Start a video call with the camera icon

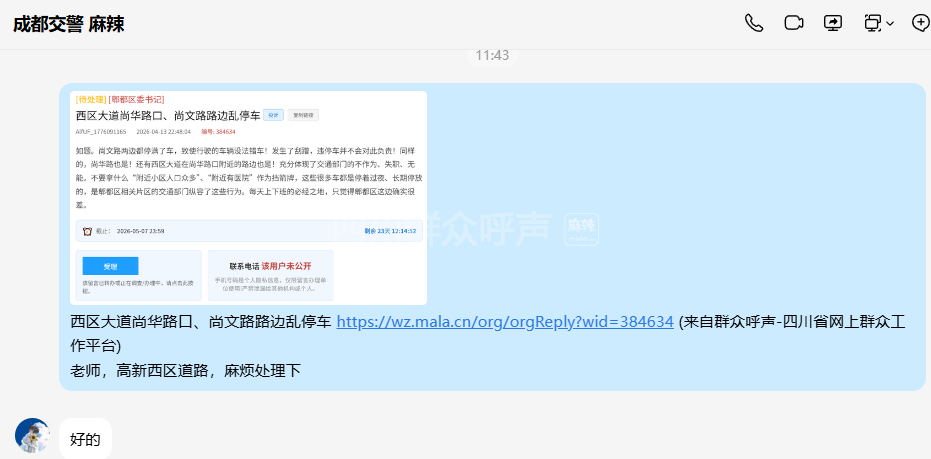(794, 23)
